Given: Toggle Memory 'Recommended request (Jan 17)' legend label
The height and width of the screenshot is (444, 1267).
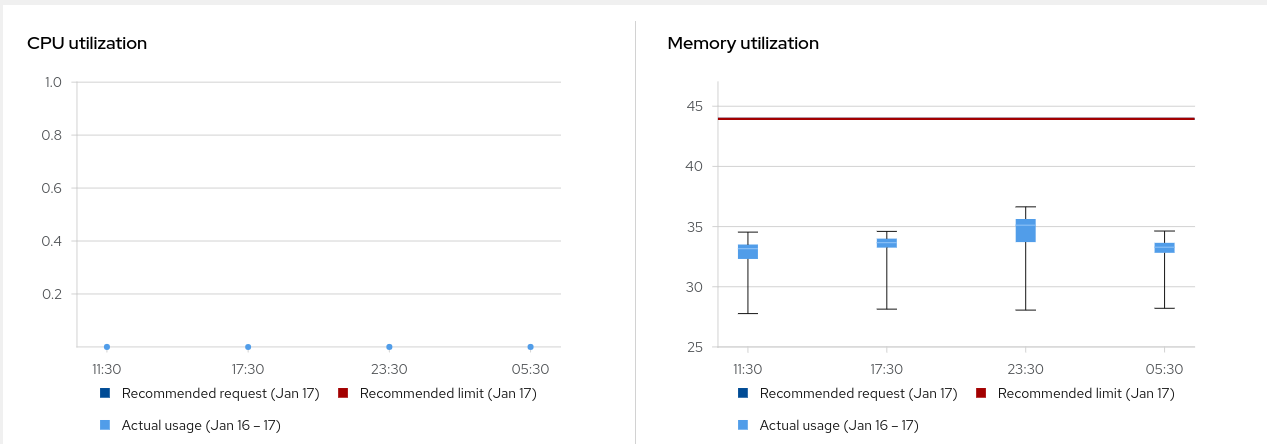Looking at the screenshot, I should click(858, 393).
